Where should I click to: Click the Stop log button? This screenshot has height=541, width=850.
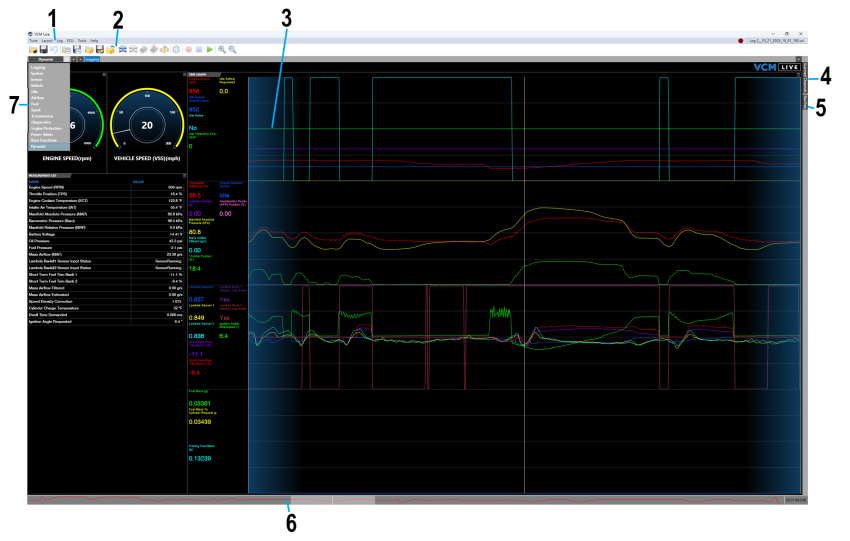click(x=199, y=49)
